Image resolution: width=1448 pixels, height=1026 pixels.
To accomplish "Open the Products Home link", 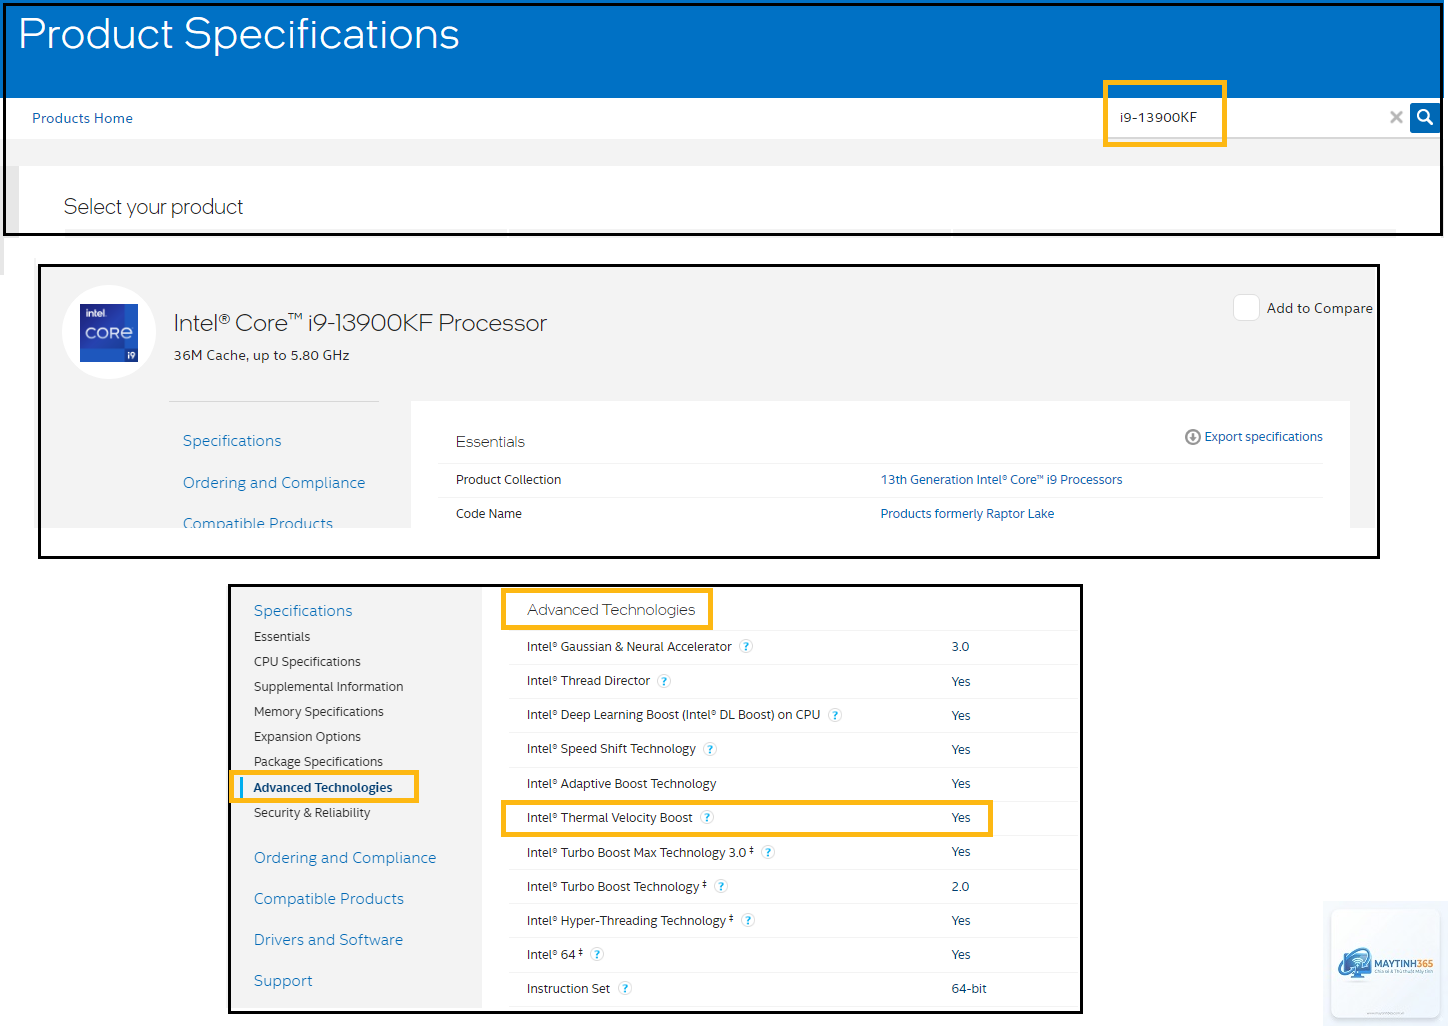I will [82, 118].
